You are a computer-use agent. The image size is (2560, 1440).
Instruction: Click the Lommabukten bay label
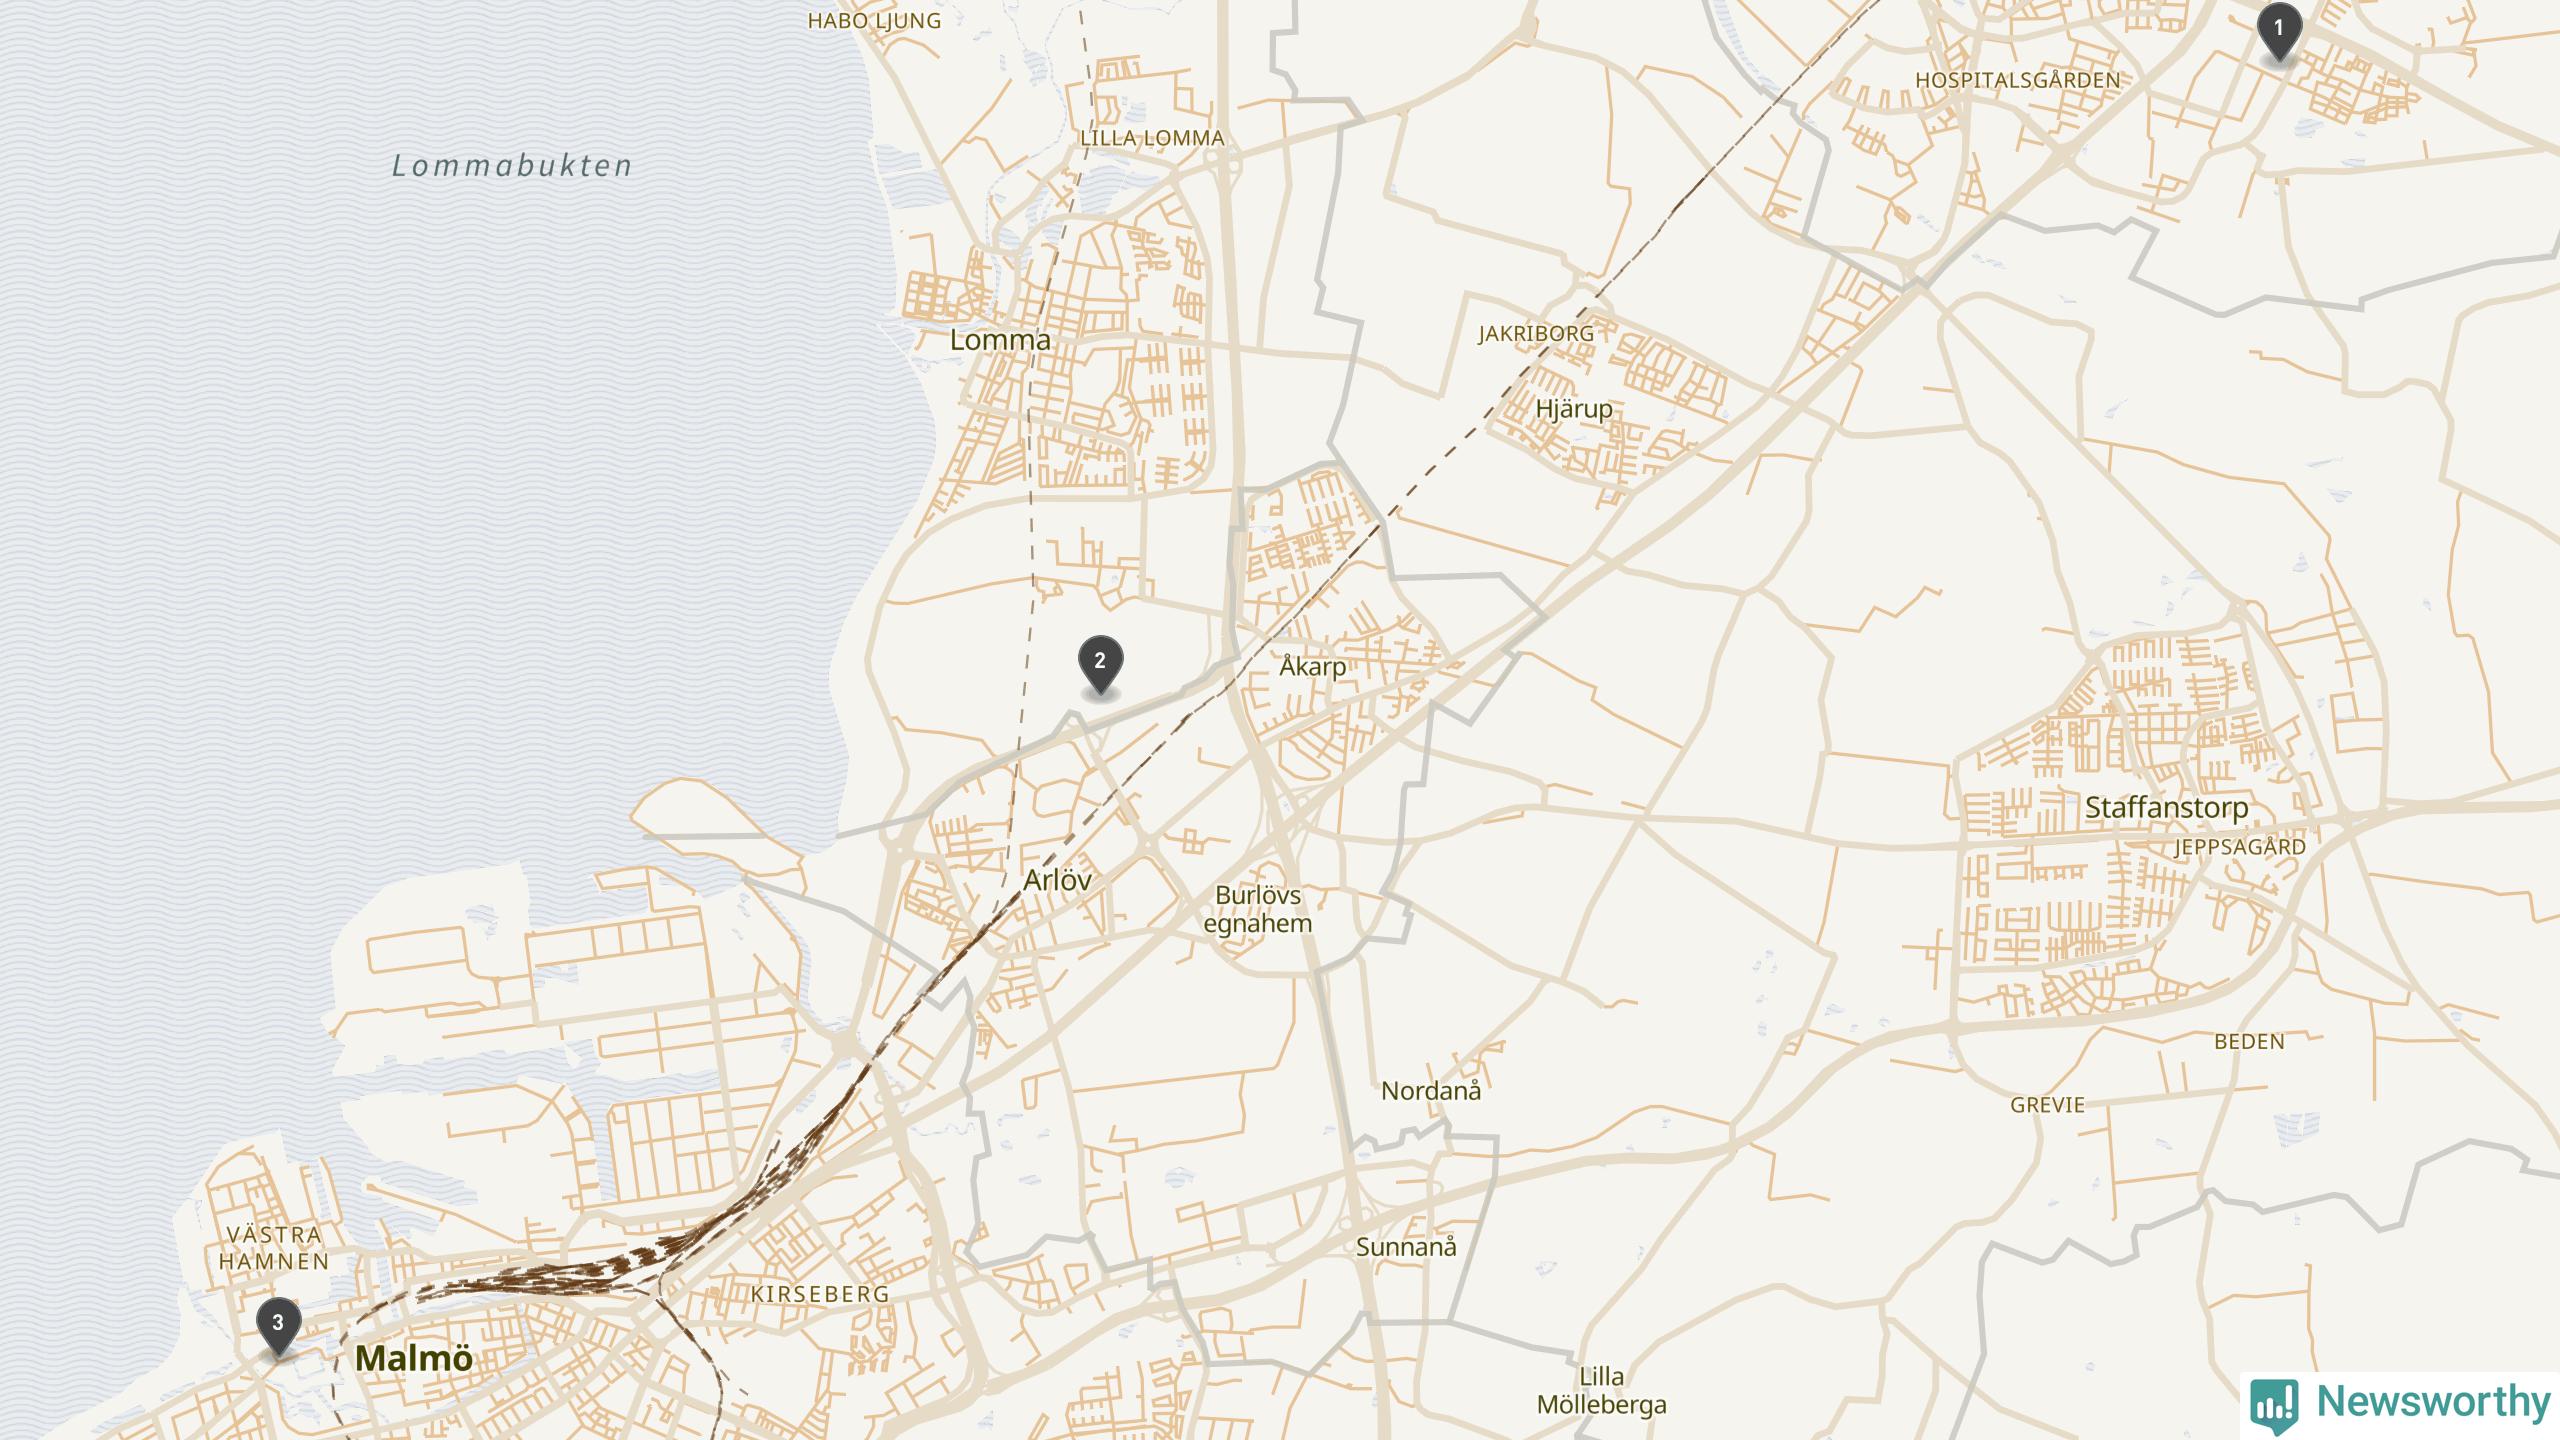tap(512, 166)
